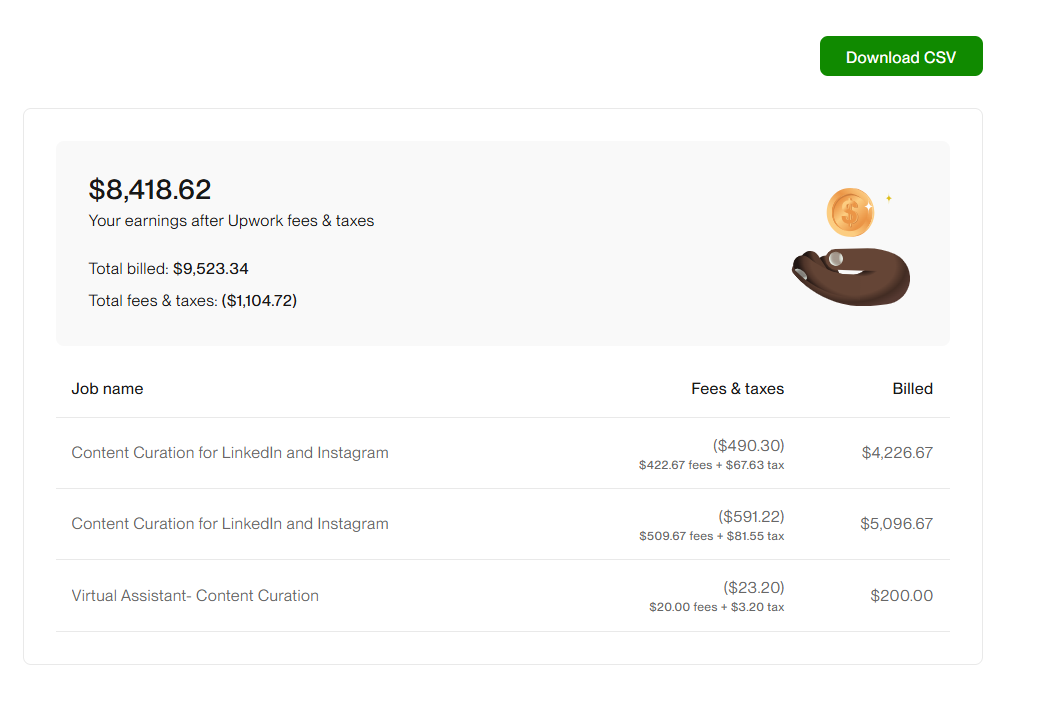The width and height of the screenshot is (1061, 705).
Task: Click the ($490.30) fees amount
Action: [748, 445]
